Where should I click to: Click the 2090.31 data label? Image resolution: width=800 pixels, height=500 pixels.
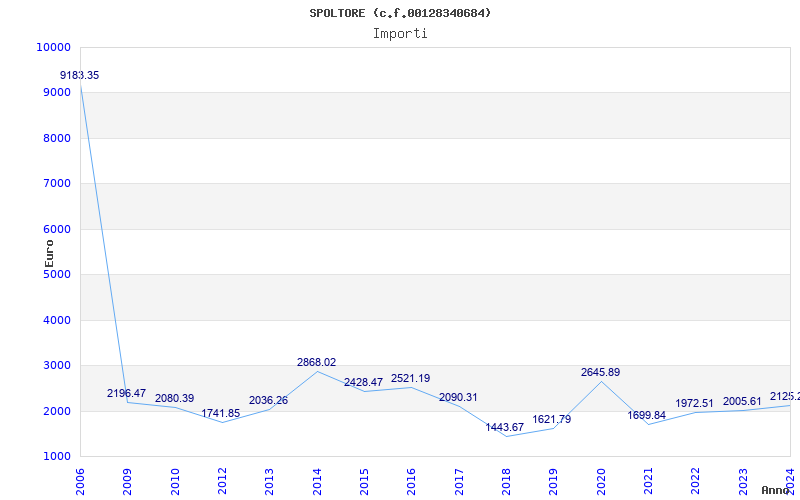coord(458,397)
